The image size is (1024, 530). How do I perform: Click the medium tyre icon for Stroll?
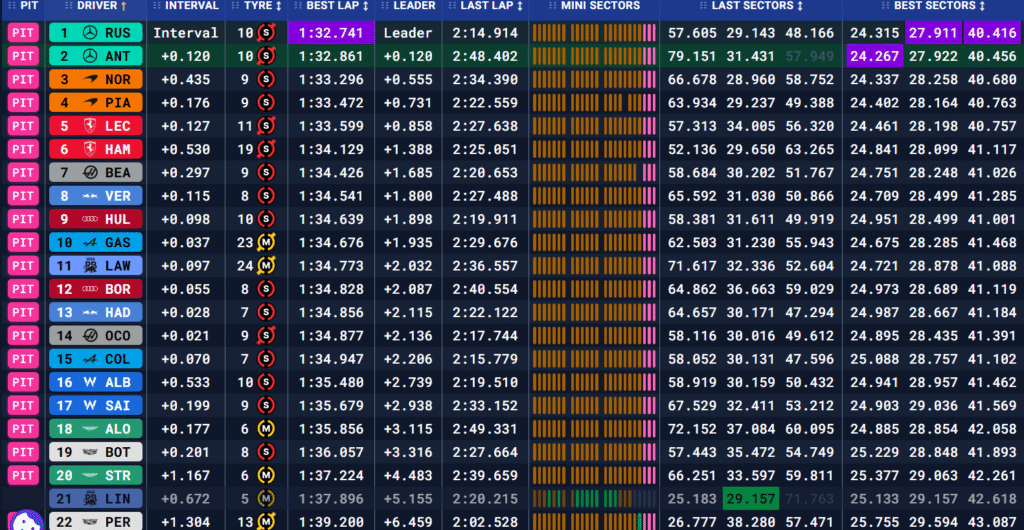pos(265,475)
